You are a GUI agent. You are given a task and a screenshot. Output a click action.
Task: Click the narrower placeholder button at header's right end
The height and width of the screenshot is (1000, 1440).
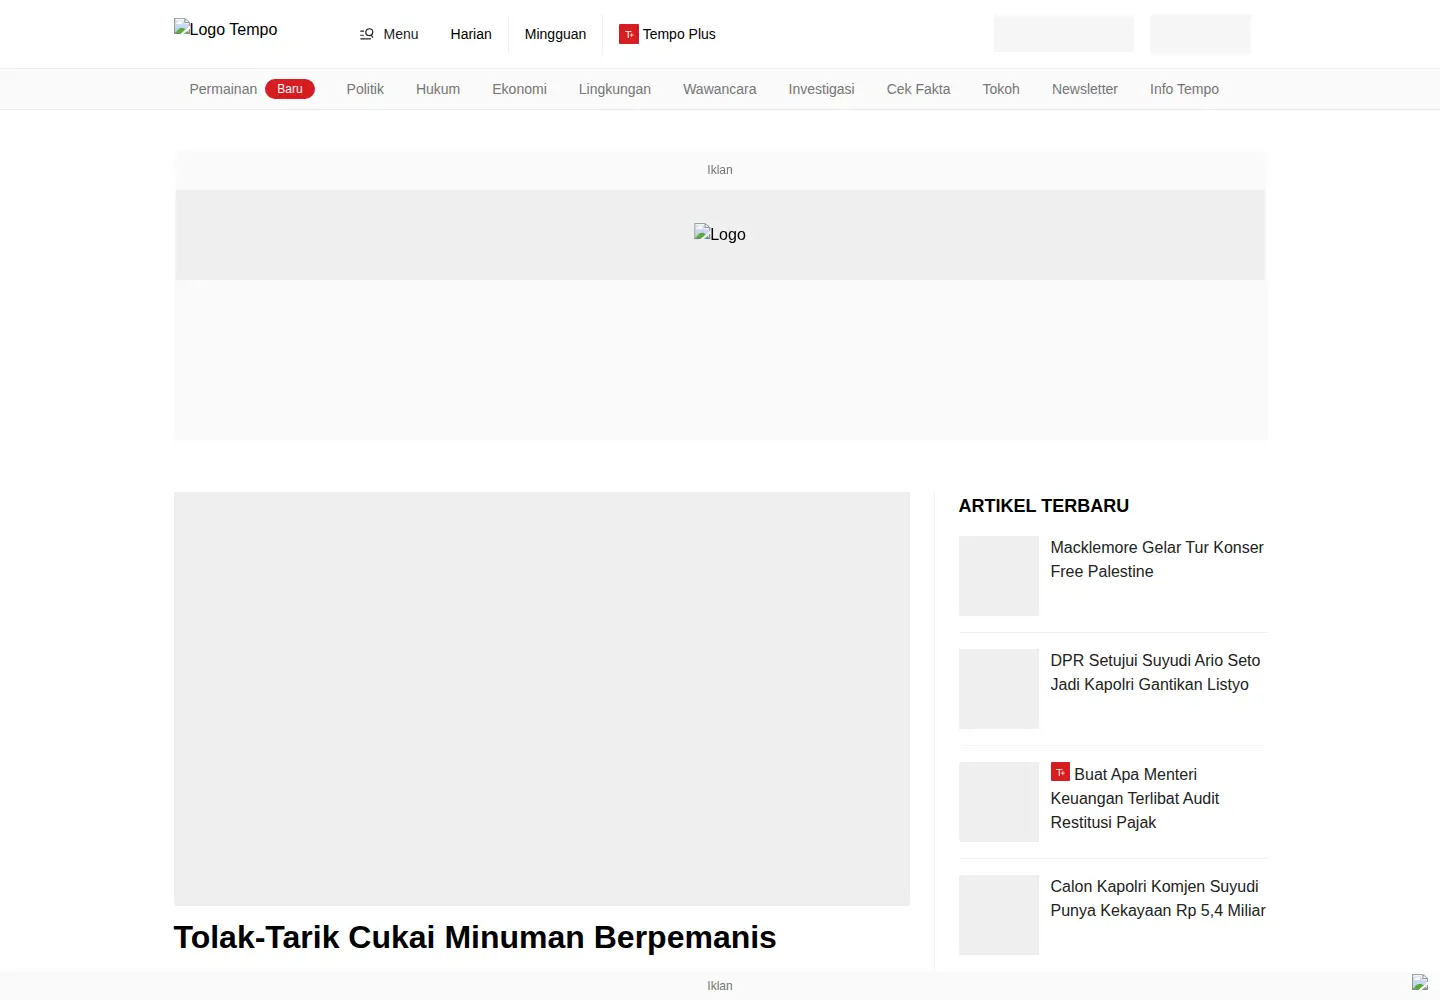[x=1200, y=33]
